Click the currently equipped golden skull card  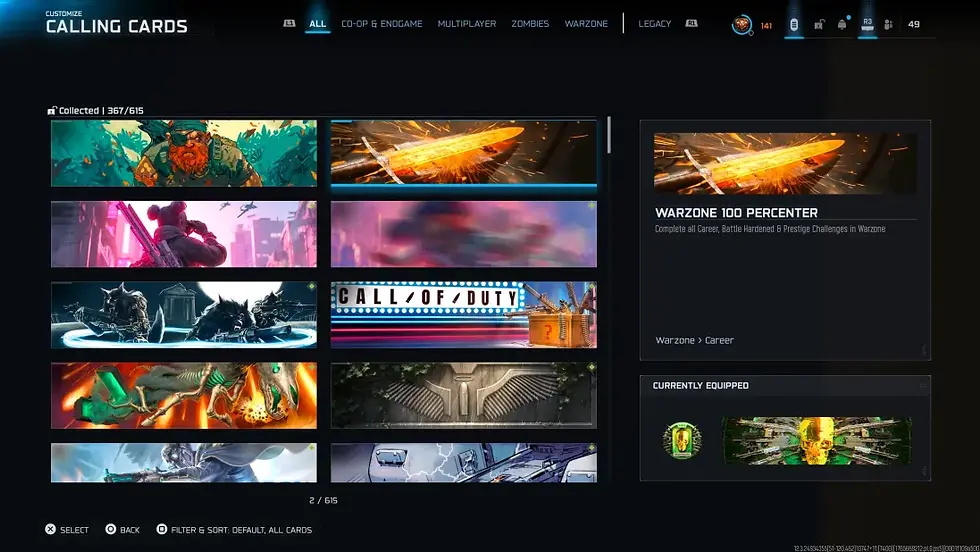click(817, 441)
